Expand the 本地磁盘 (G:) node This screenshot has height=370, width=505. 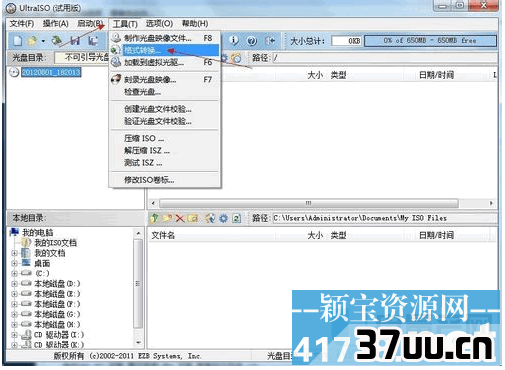(14, 314)
